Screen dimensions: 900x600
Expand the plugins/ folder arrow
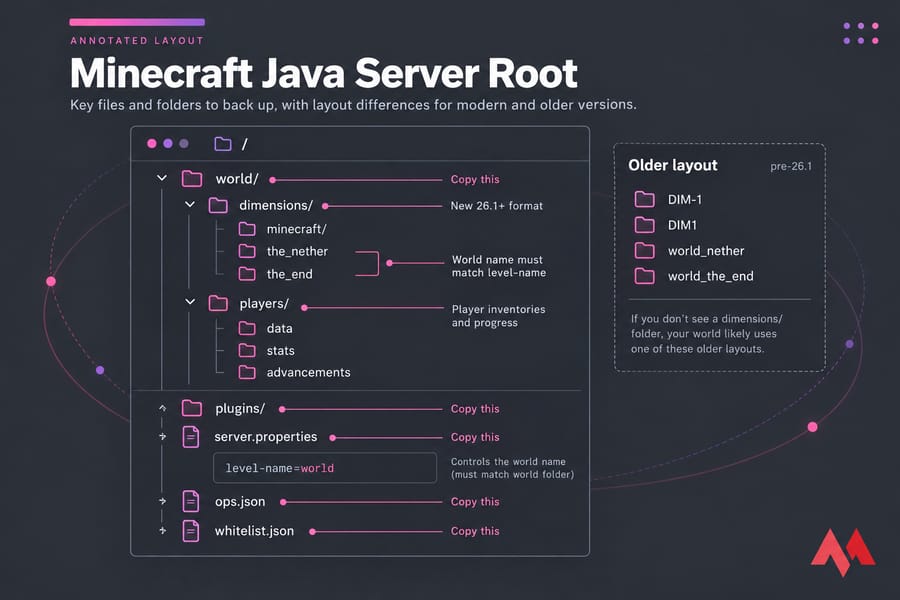point(162,408)
